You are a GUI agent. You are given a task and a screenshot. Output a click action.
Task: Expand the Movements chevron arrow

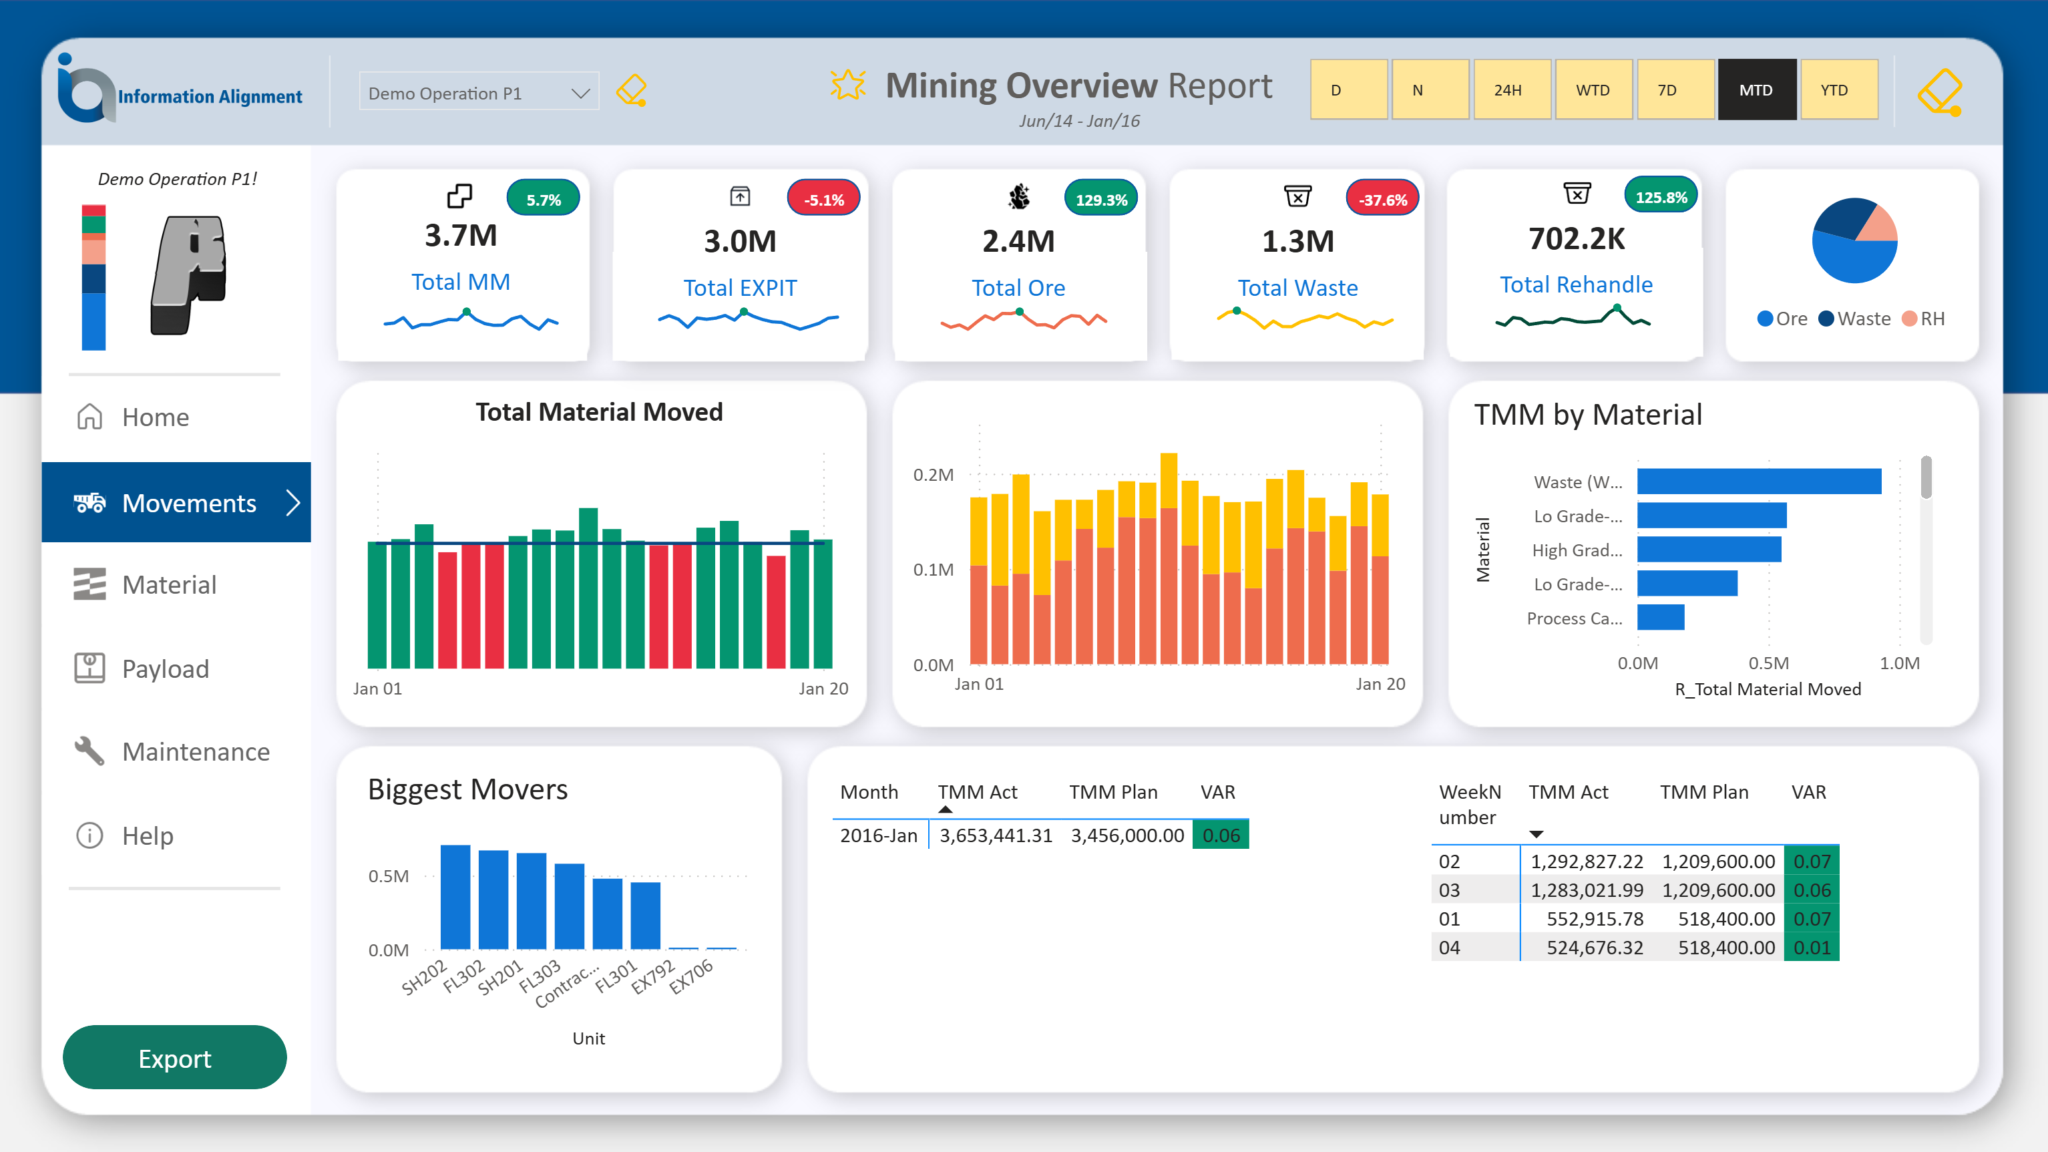[x=293, y=502]
